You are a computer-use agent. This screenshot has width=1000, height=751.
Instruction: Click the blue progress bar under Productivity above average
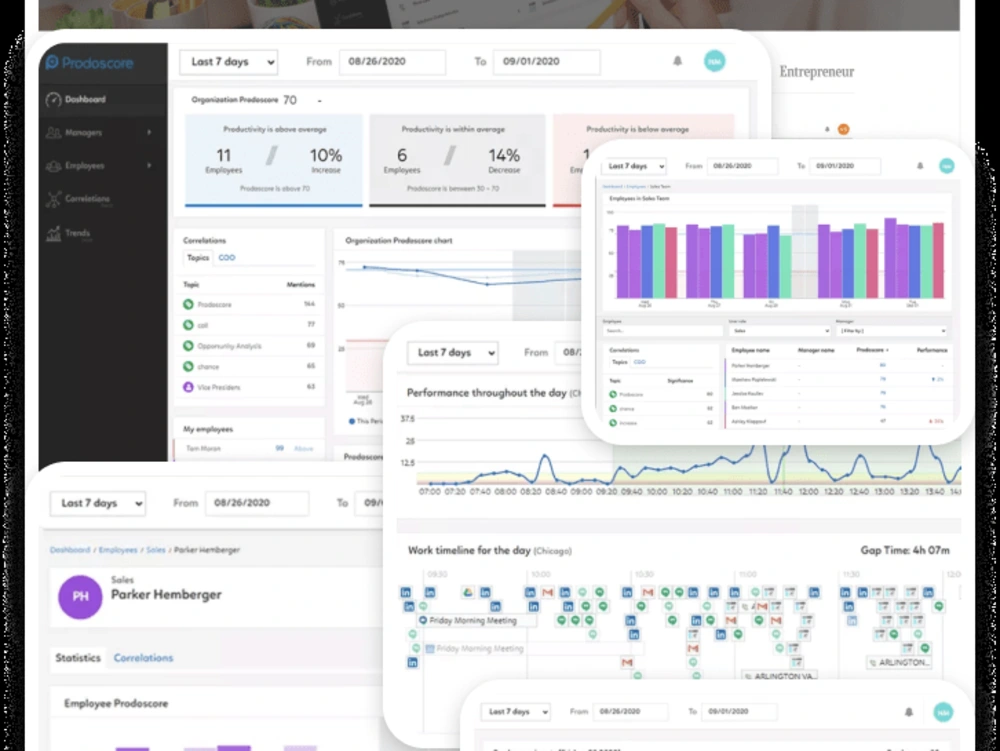[272, 205]
